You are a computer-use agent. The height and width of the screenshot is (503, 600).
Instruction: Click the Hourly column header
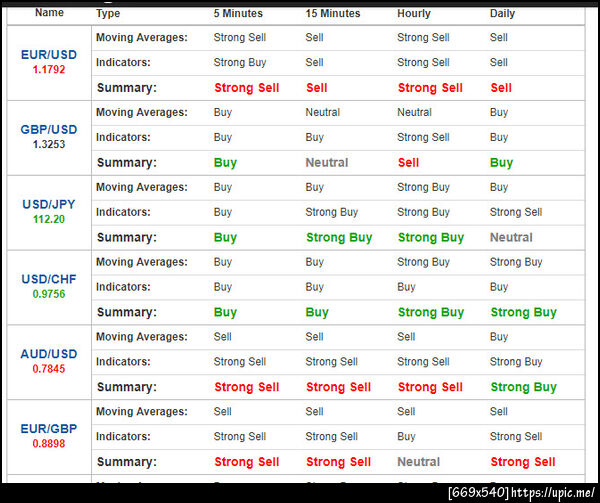414,14
